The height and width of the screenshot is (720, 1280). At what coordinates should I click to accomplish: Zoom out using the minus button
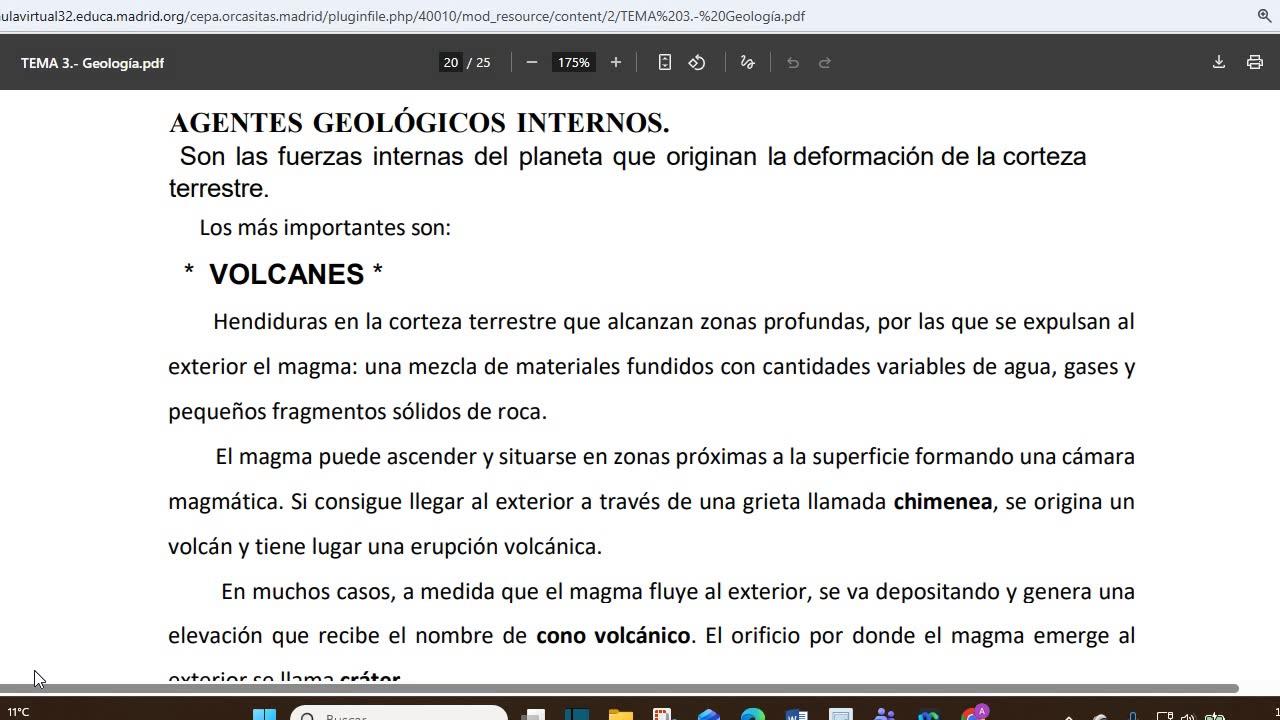(532, 62)
